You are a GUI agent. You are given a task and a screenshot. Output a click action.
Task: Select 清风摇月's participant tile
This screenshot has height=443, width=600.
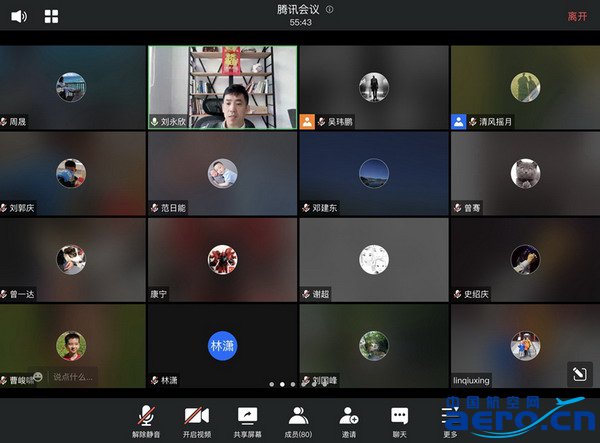pos(524,87)
